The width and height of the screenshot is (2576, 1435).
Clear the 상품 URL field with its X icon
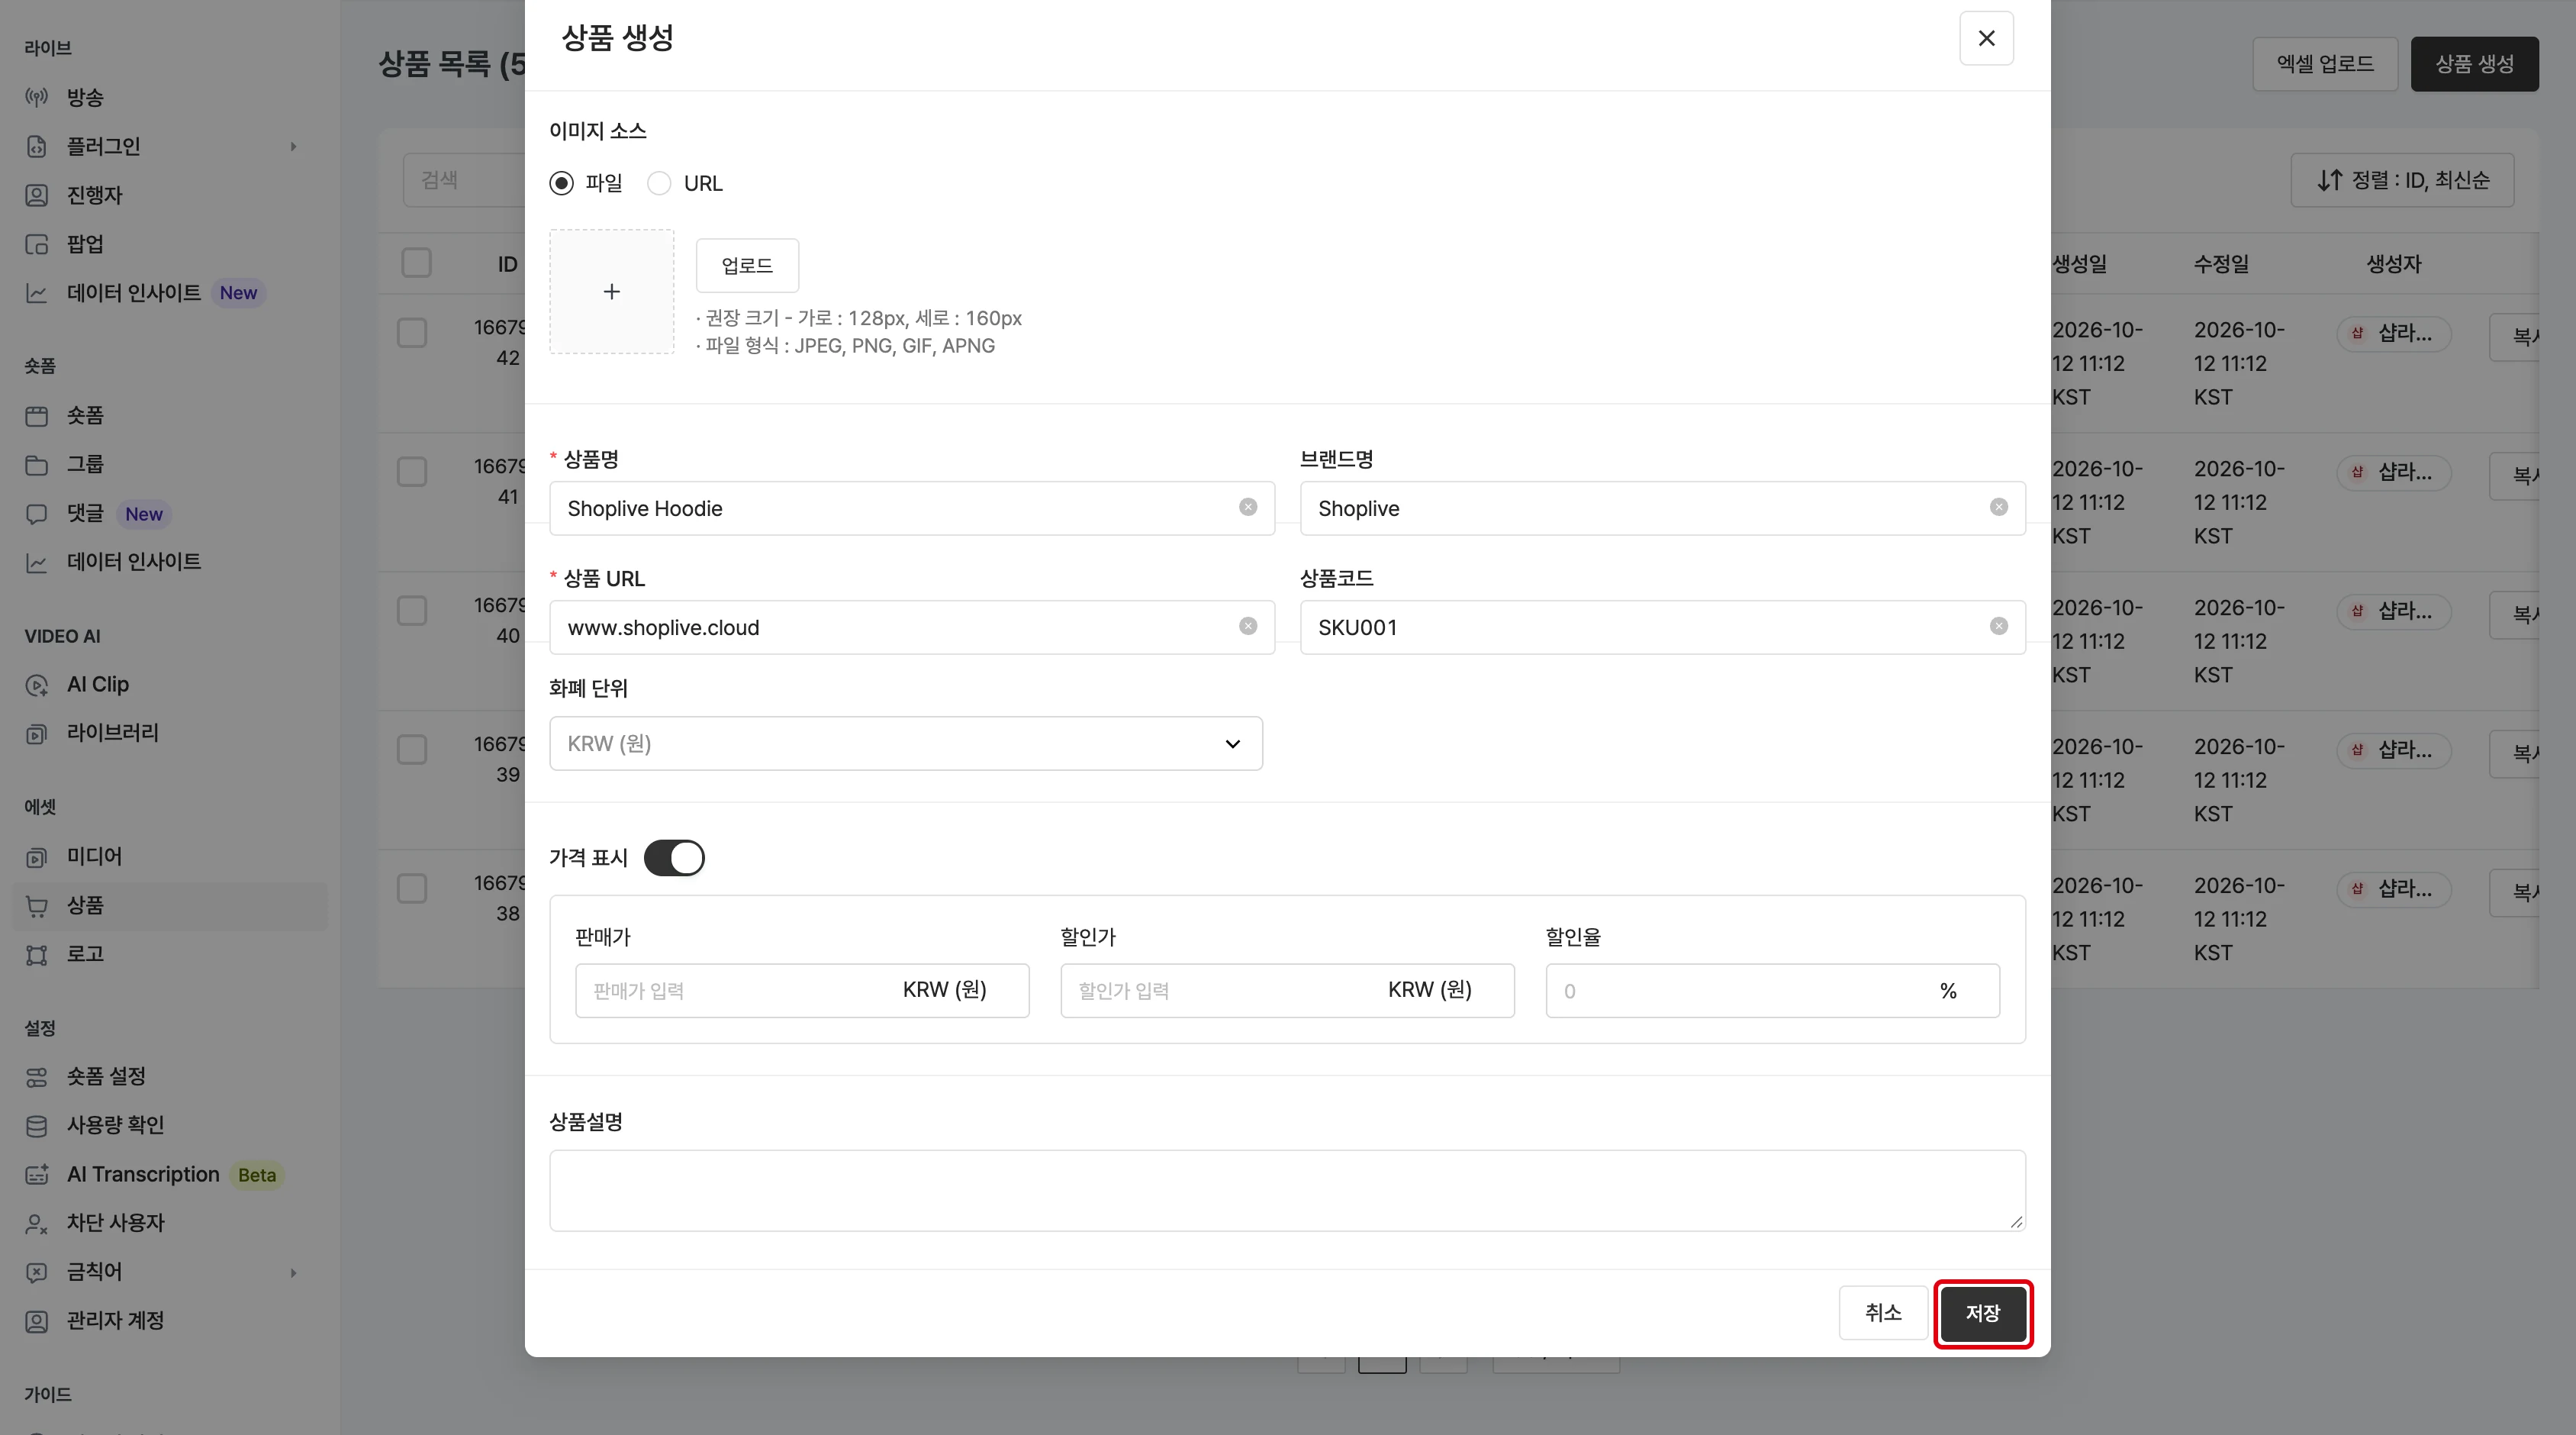[1248, 626]
